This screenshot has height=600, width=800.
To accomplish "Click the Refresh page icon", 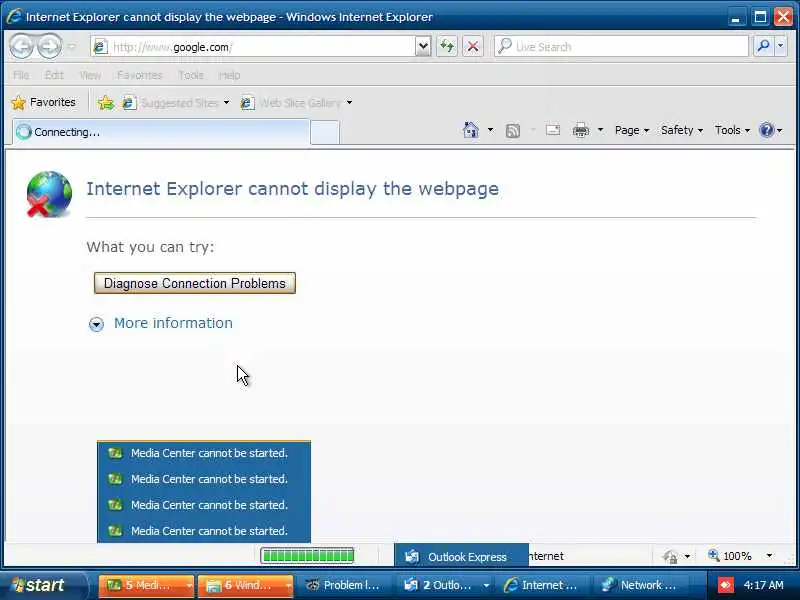I will [x=447, y=47].
